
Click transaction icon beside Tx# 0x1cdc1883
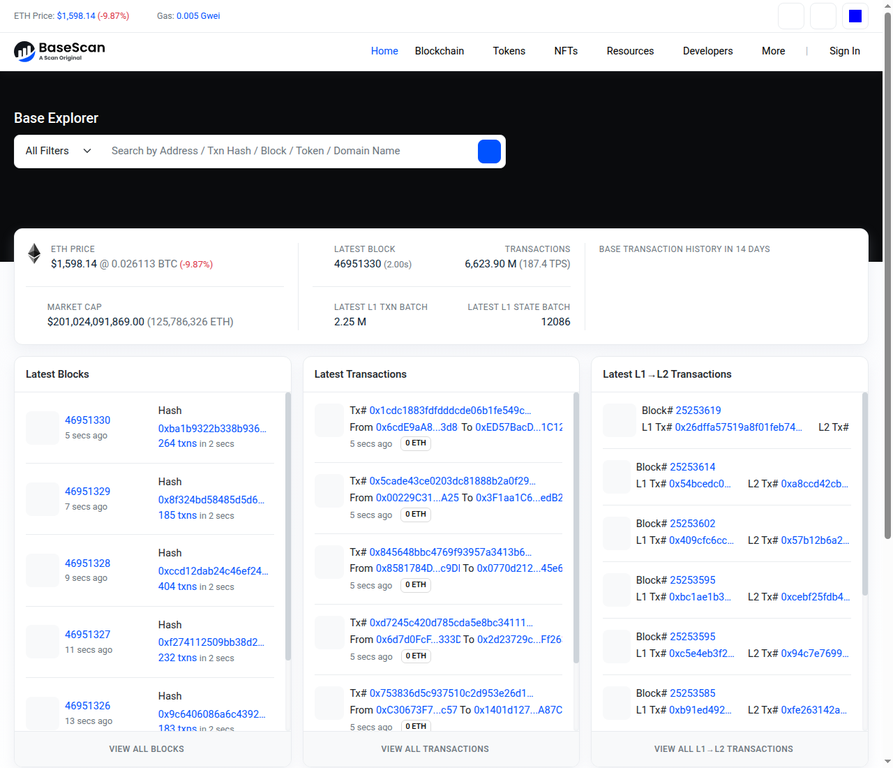click(x=329, y=420)
